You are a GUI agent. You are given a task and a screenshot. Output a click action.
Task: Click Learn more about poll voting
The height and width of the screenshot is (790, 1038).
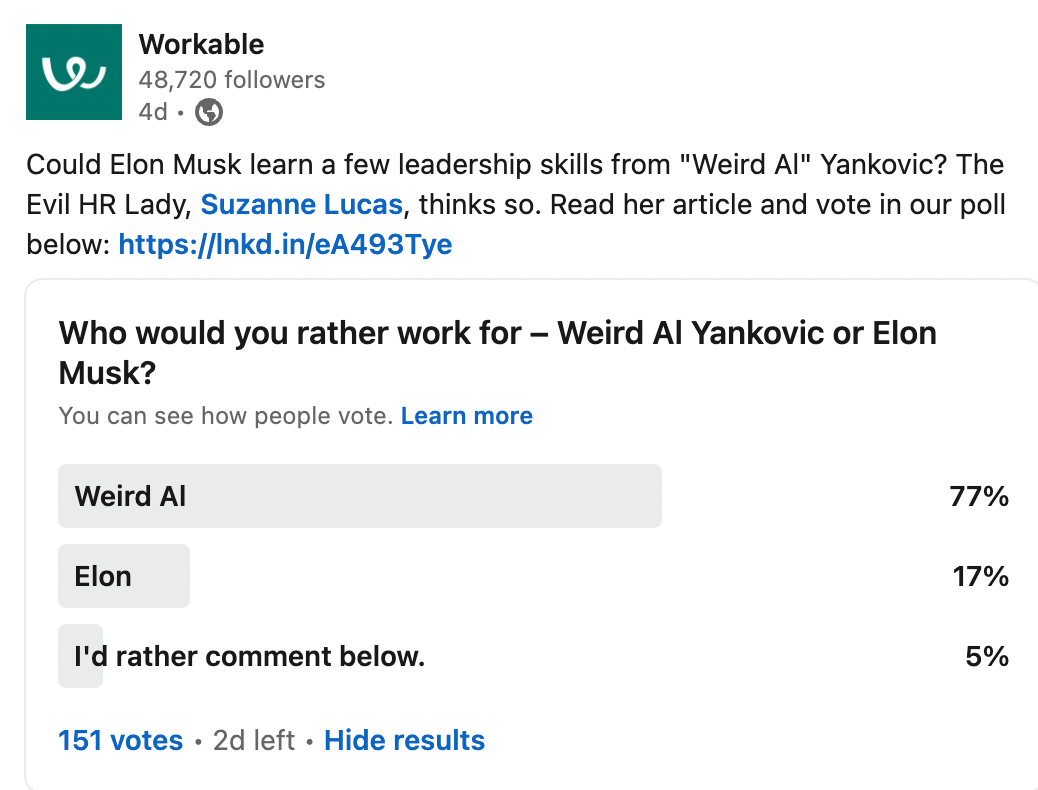pyautogui.click(x=467, y=416)
